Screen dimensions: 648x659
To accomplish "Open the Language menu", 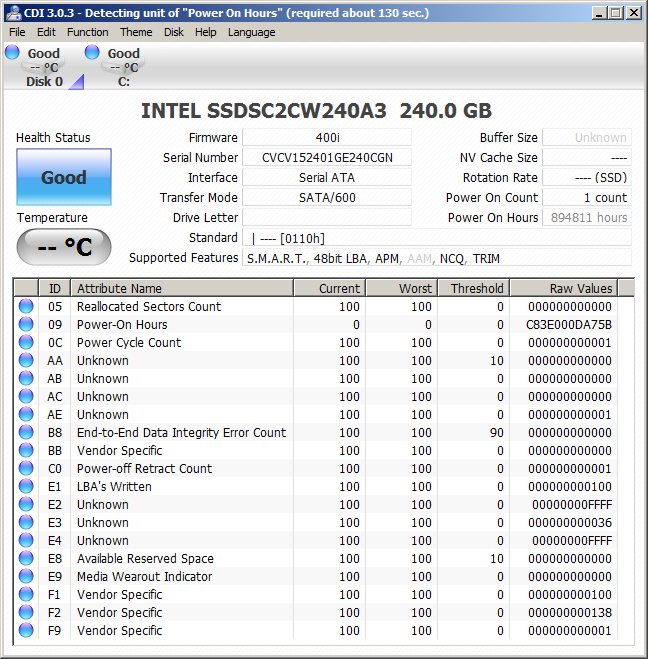I will 251,32.
